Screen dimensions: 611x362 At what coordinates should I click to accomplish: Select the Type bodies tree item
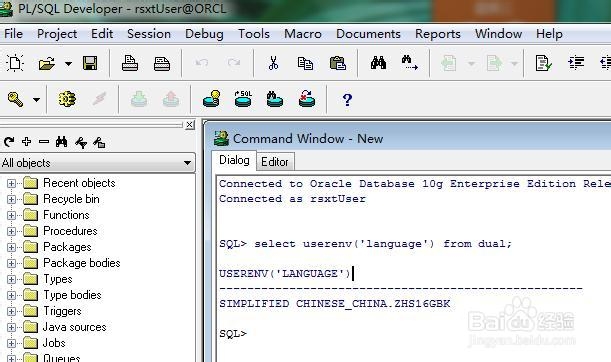pos(72,295)
